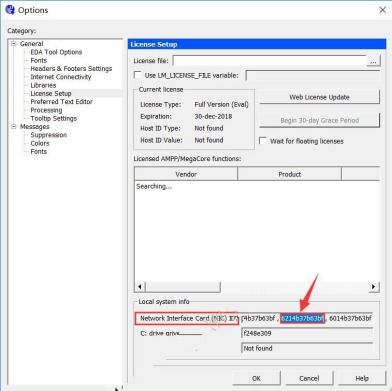Click the Cancel button
Screen dimensions: 392x391
309,378
